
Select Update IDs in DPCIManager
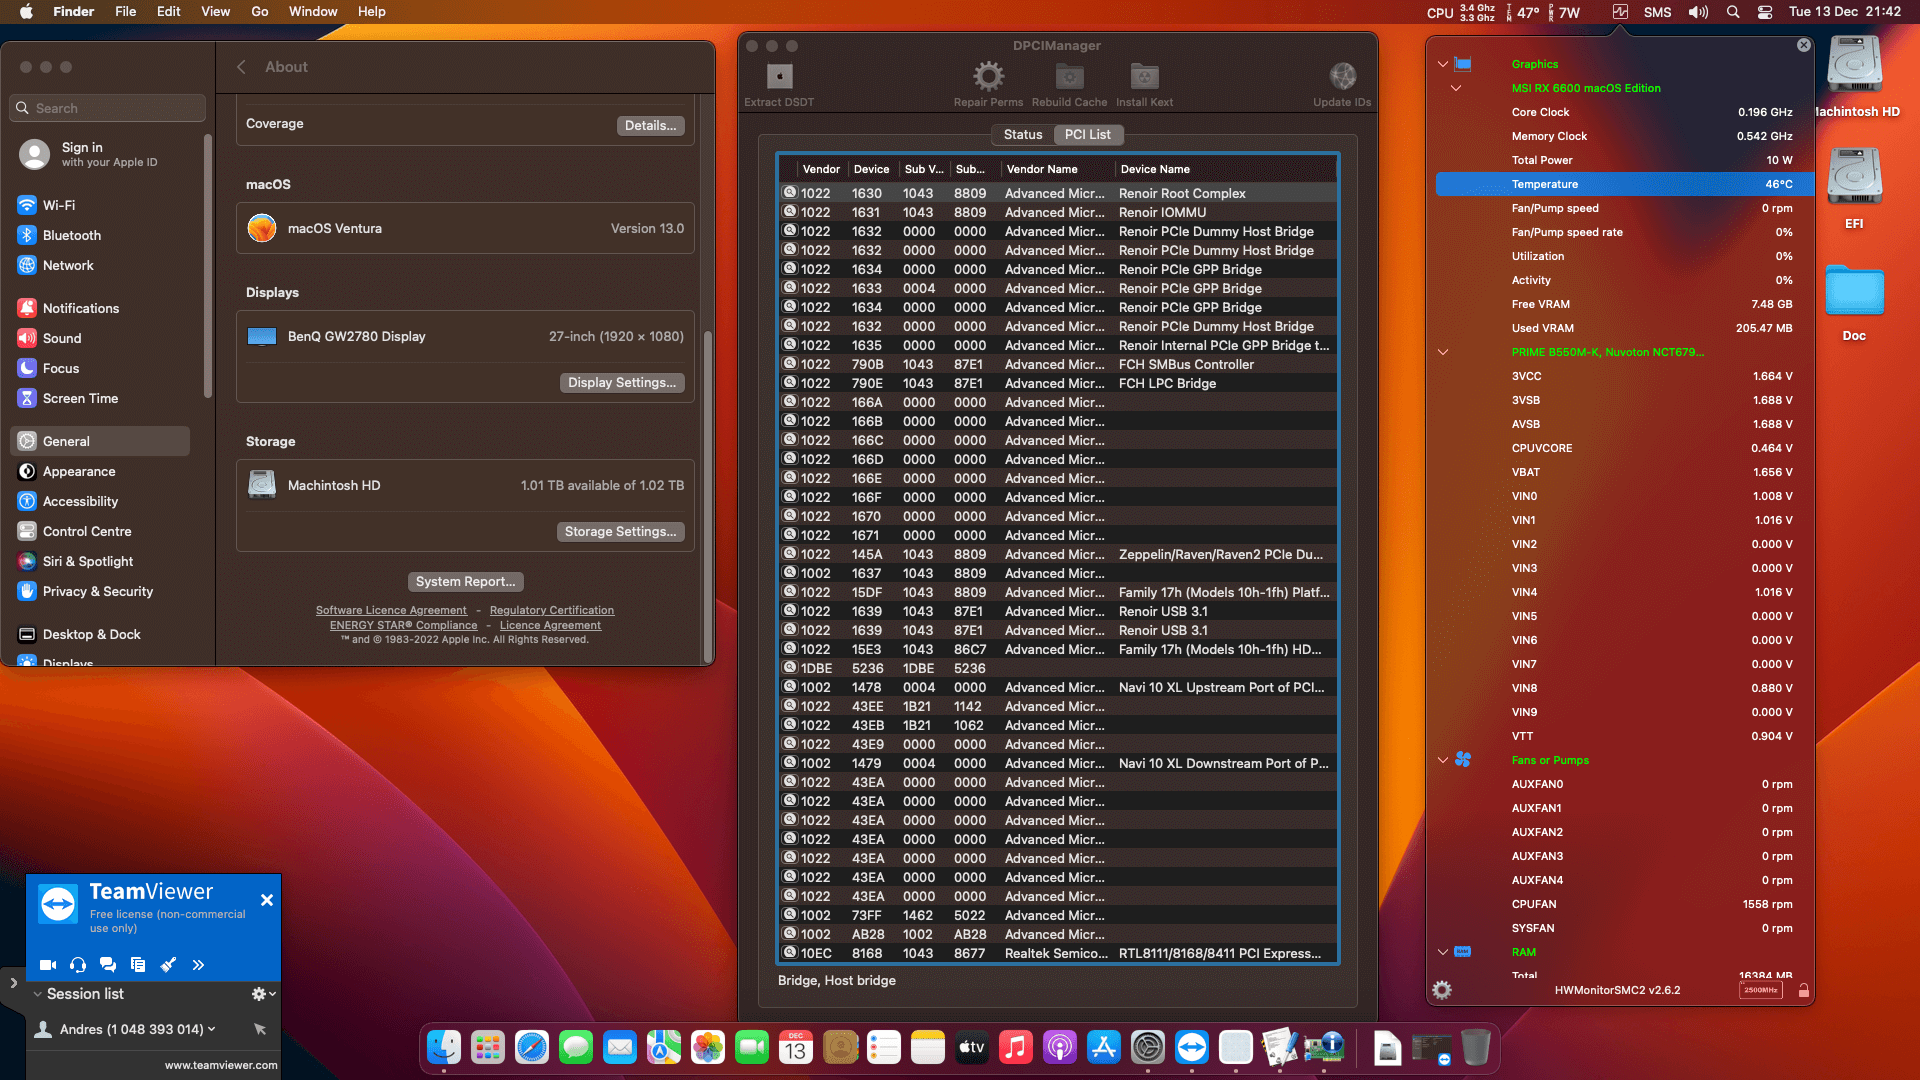(x=1342, y=75)
